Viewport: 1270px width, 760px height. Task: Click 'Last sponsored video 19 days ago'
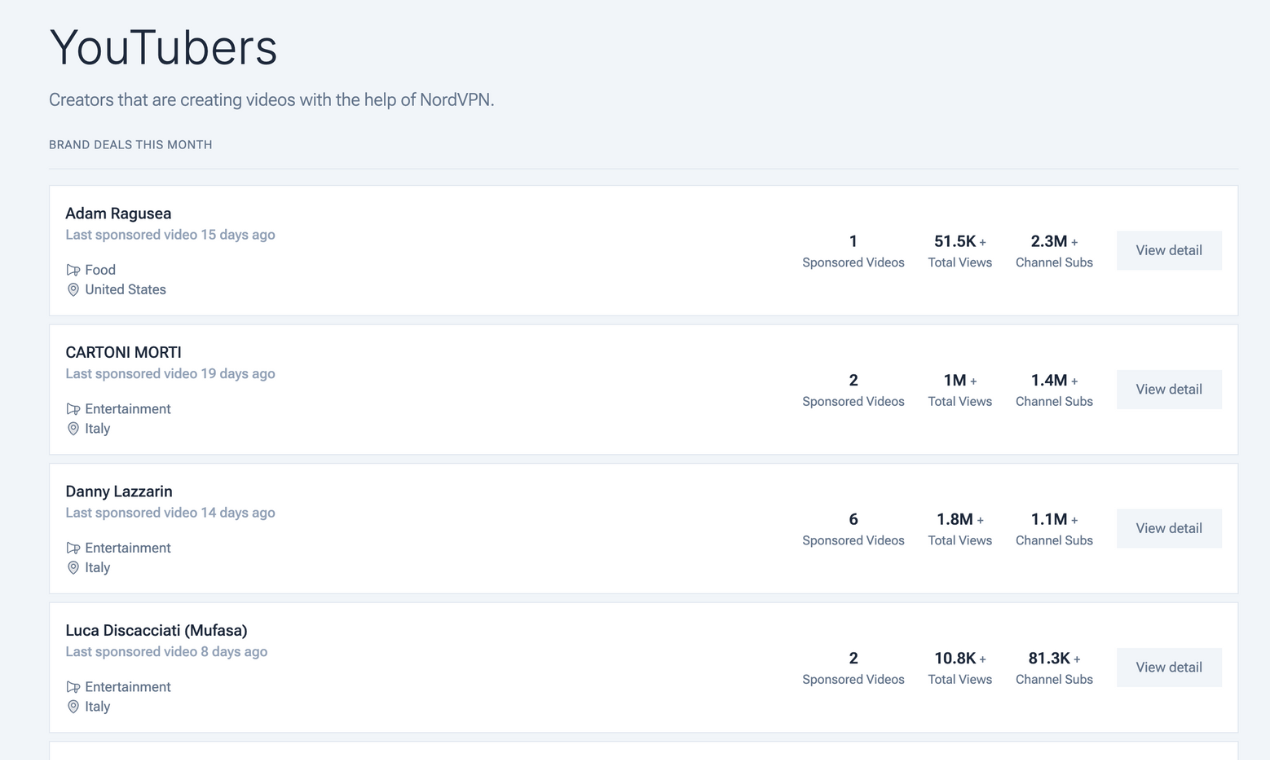170,374
